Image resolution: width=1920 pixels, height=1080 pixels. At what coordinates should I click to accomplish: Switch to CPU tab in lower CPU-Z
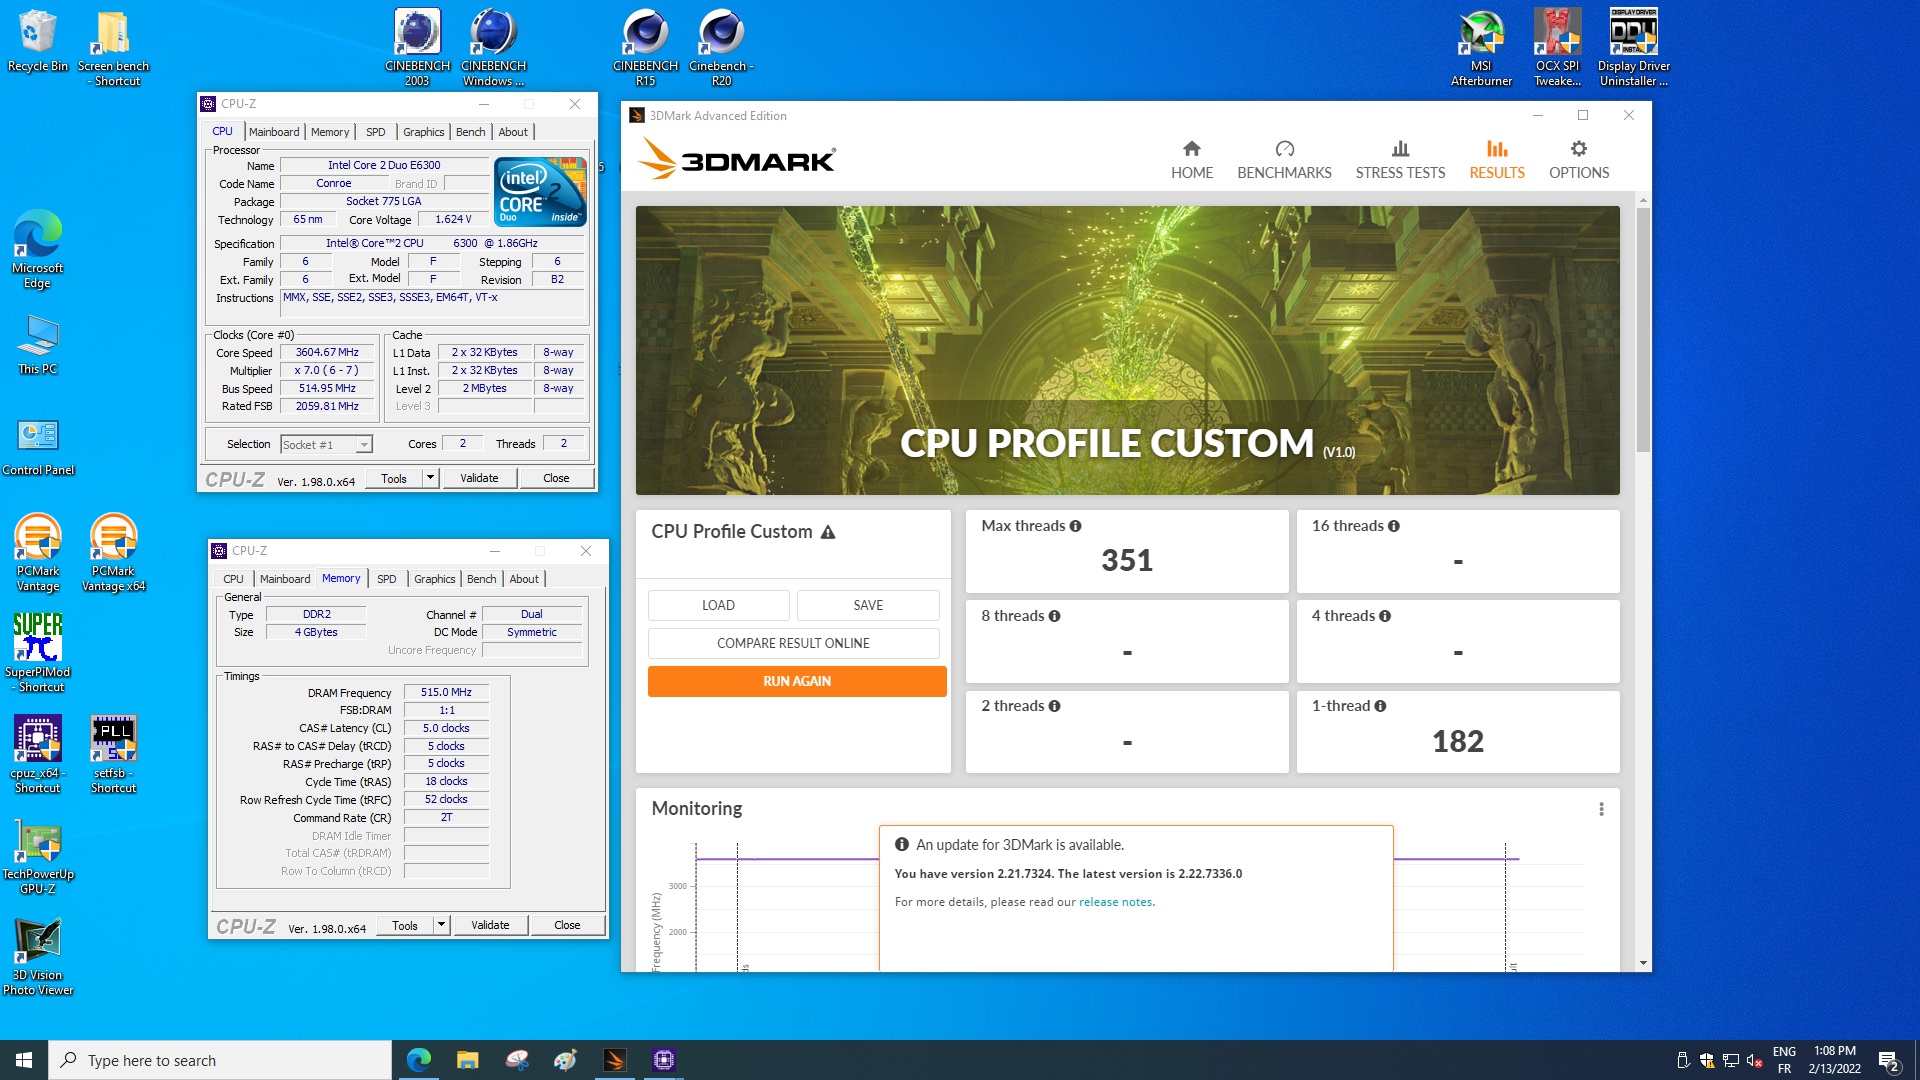233,579
